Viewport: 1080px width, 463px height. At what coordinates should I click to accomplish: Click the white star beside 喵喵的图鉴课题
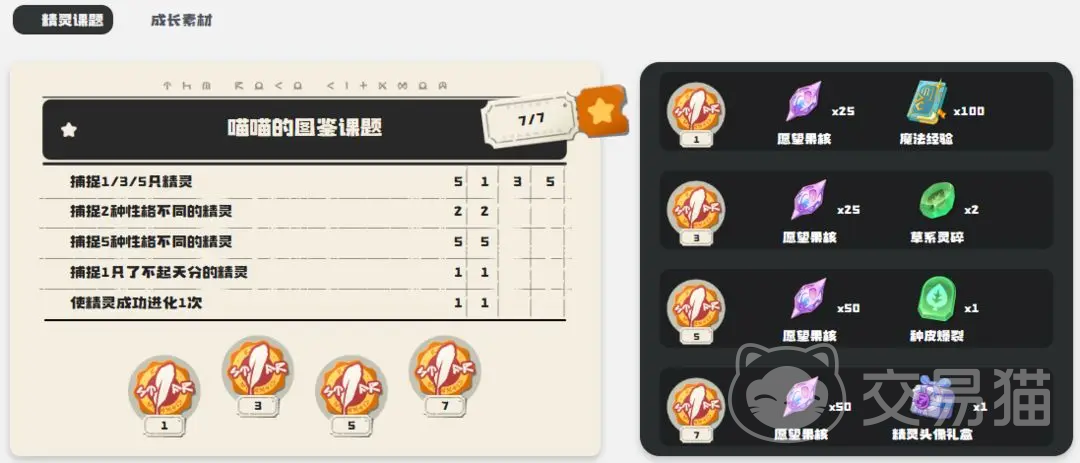coord(69,130)
